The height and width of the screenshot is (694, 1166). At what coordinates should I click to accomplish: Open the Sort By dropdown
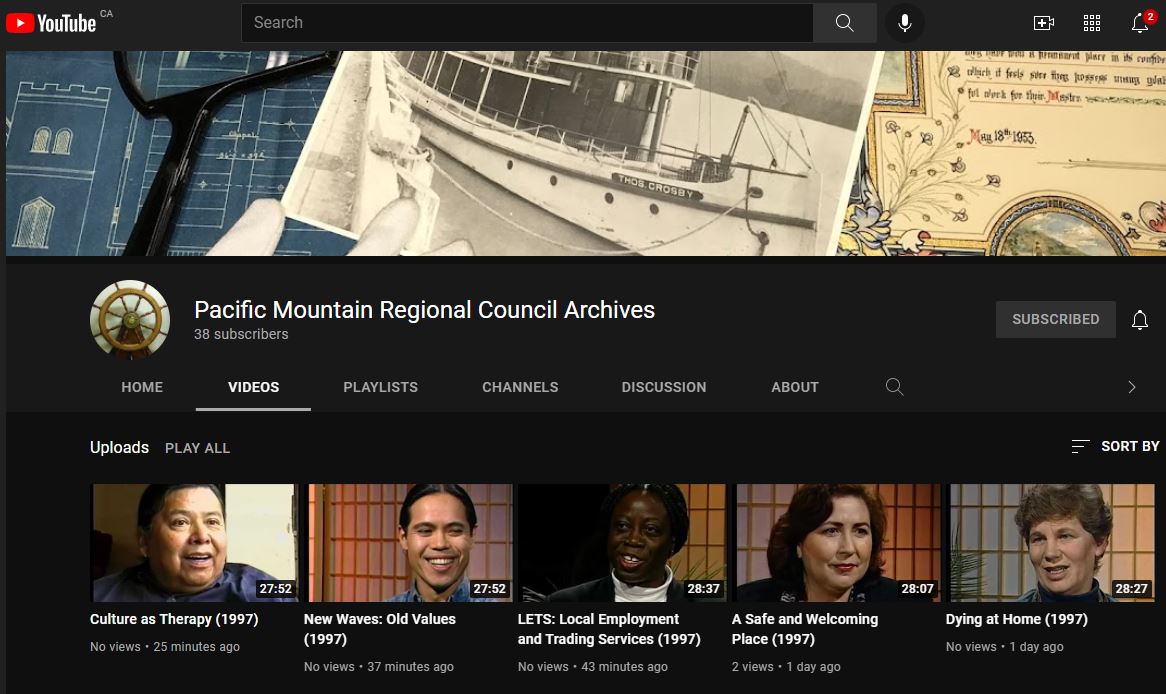coord(1115,446)
